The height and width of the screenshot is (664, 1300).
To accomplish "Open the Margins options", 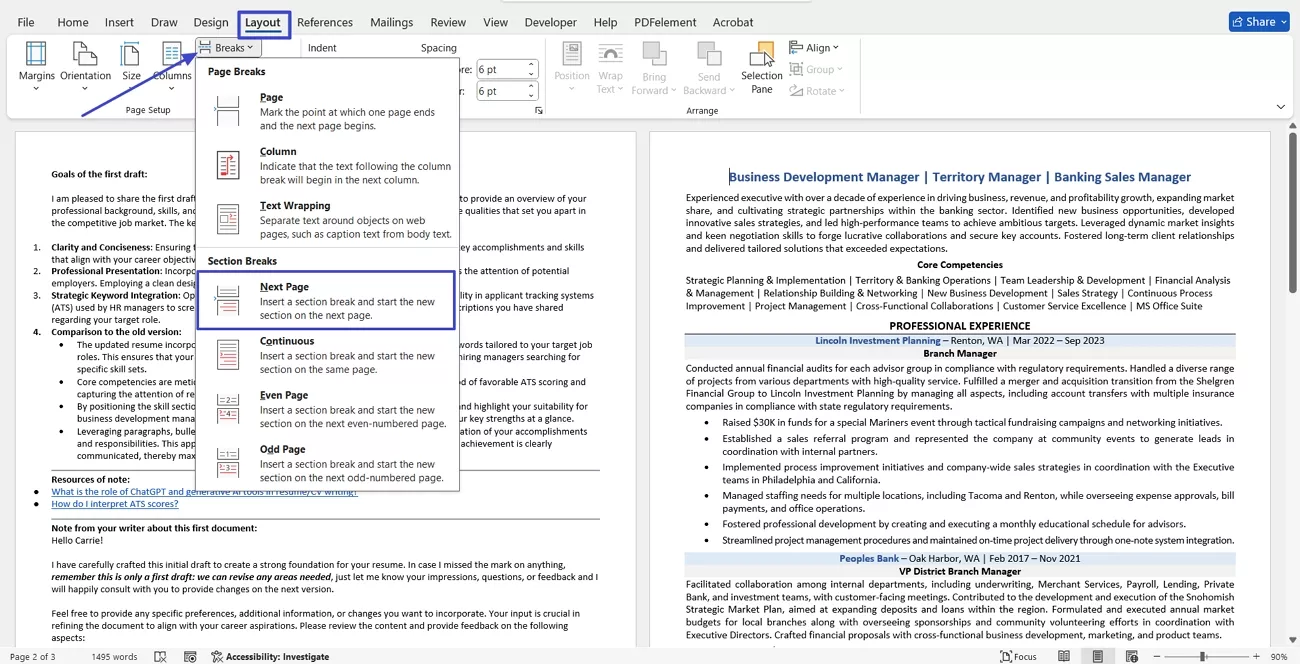I will (x=36, y=62).
